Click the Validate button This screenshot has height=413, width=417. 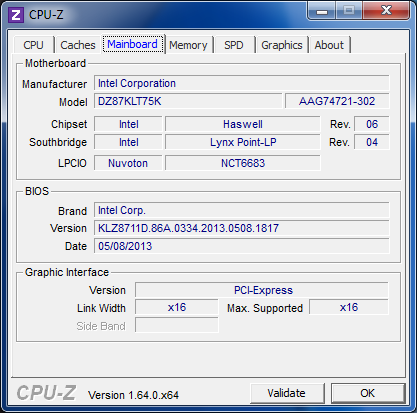[287, 393]
